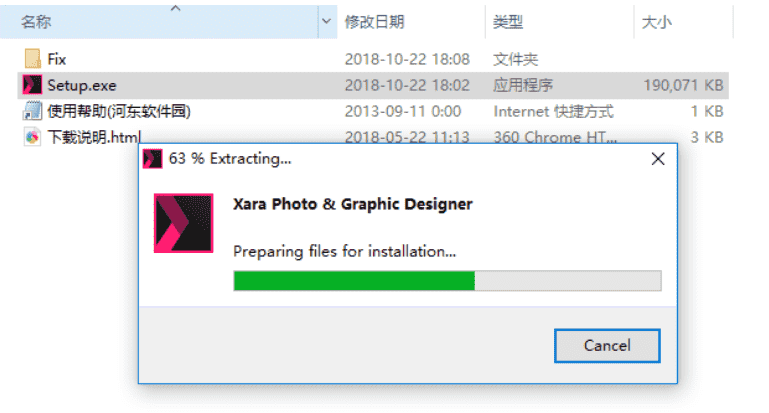Image resolution: width=769 pixels, height=413 pixels.
Task: Select the Setup.exe file name
Action: point(82,85)
